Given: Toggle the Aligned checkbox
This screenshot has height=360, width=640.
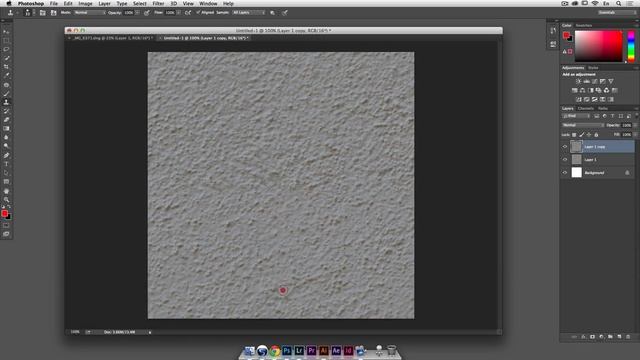Looking at the screenshot, I should pos(198,13).
